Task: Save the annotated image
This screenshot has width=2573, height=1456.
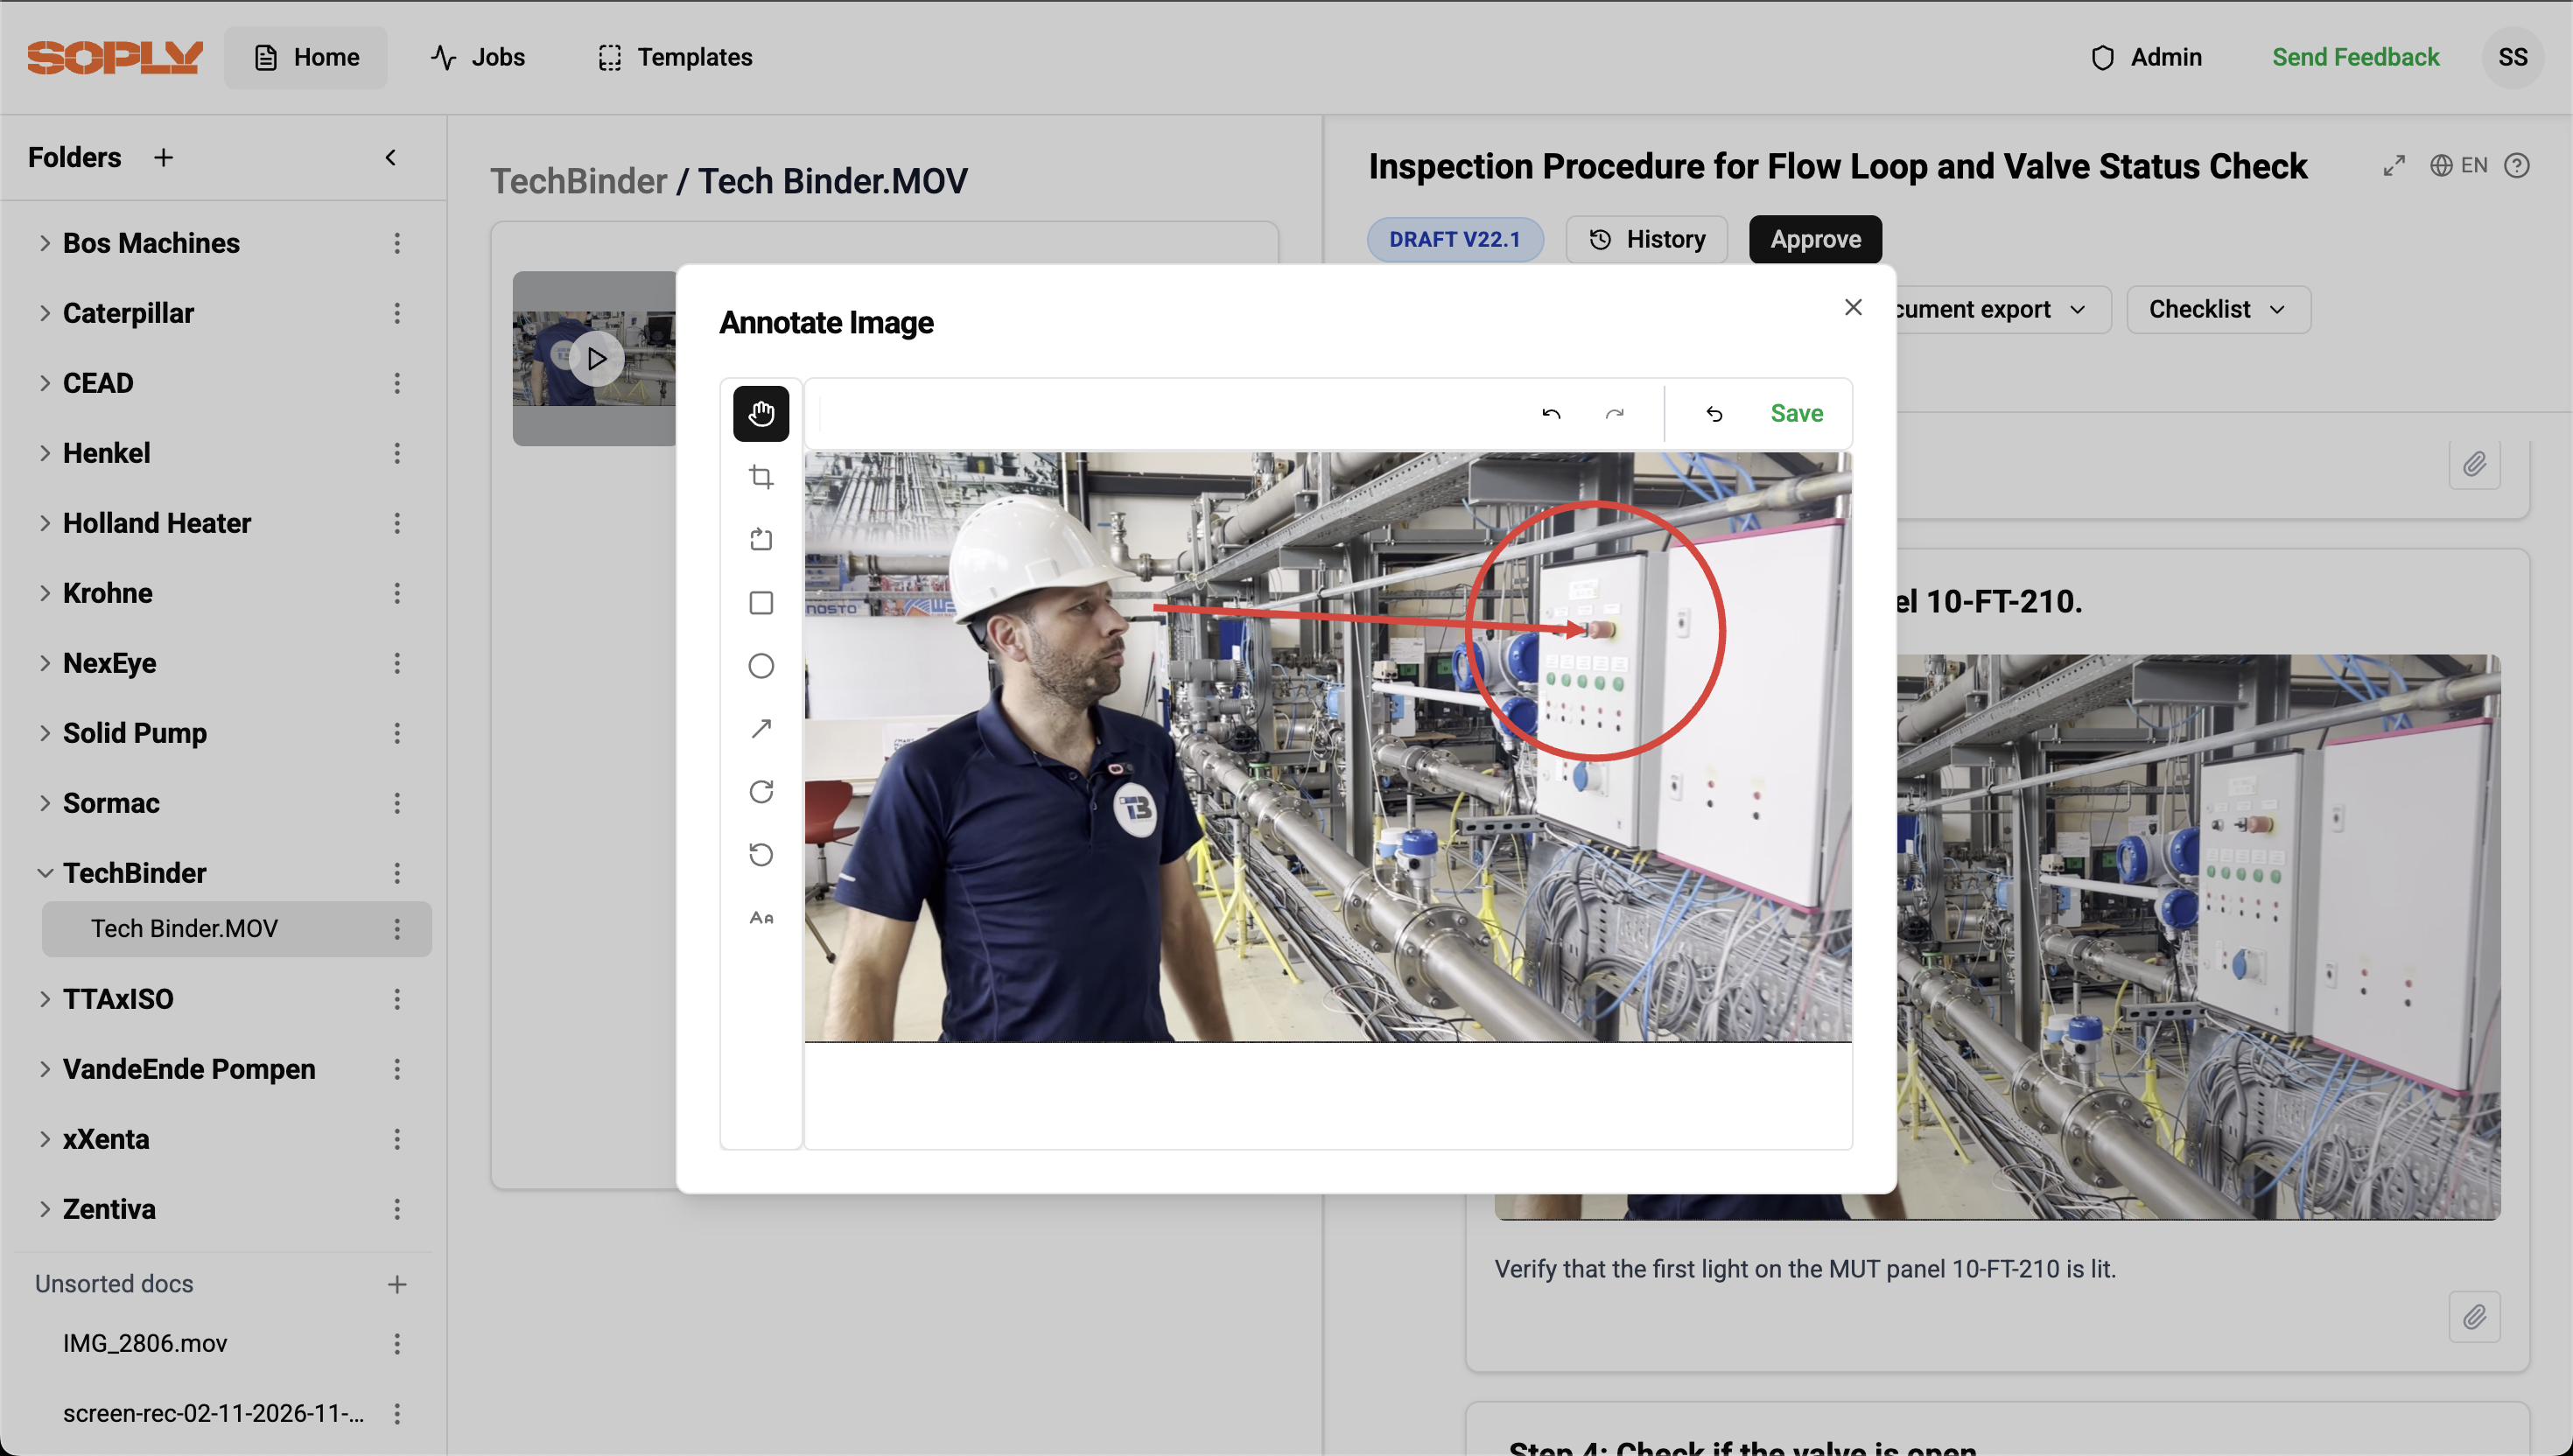Action: (x=1796, y=414)
